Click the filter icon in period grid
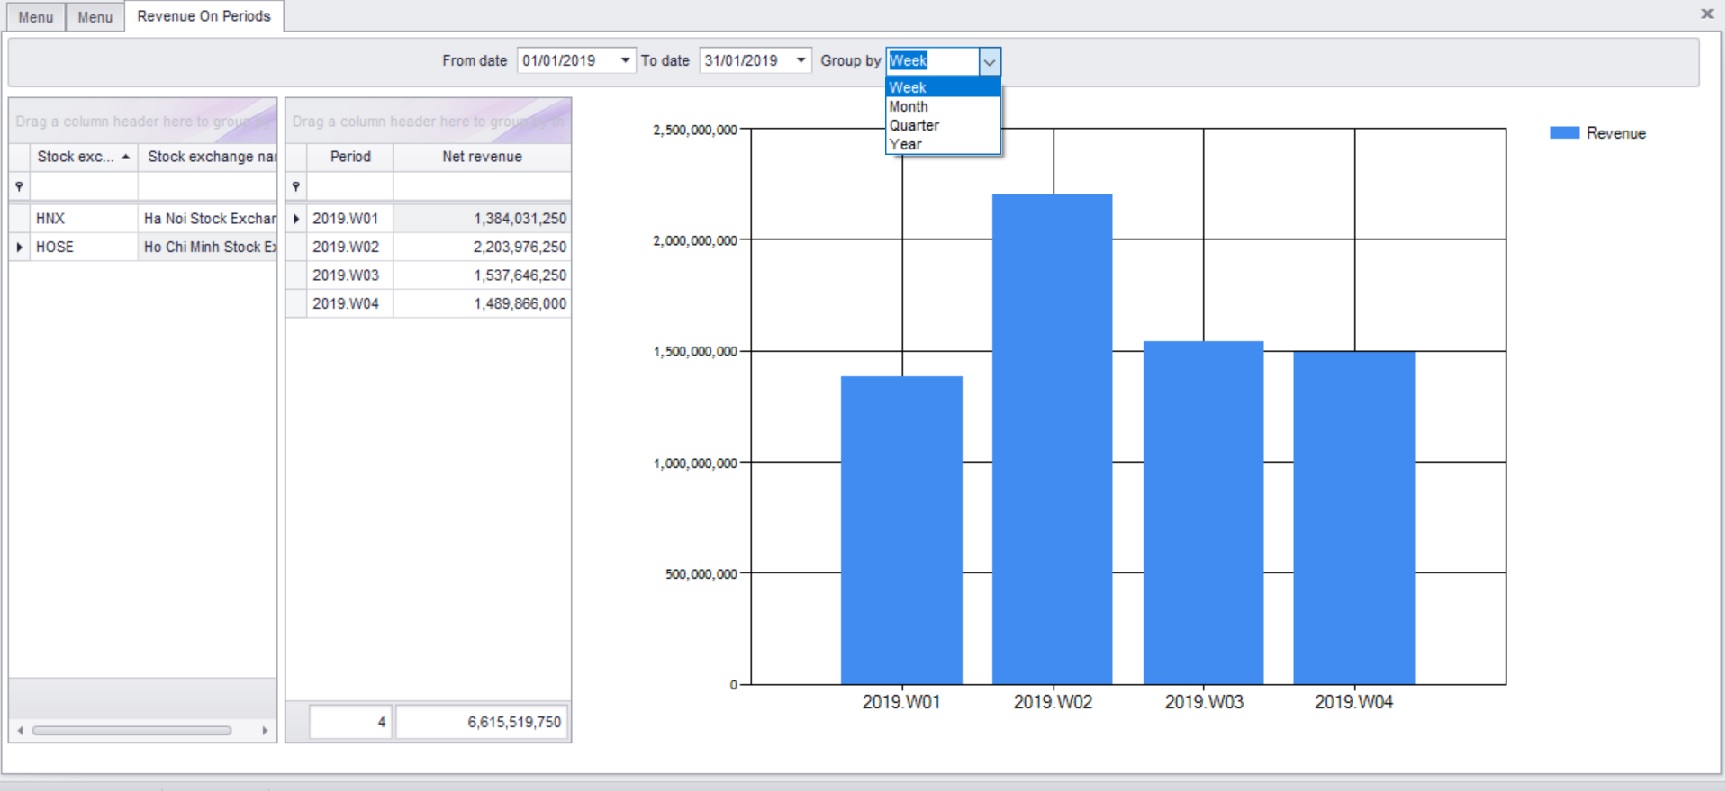The width and height of the screenshot is (1725, 791). point(296,187)
